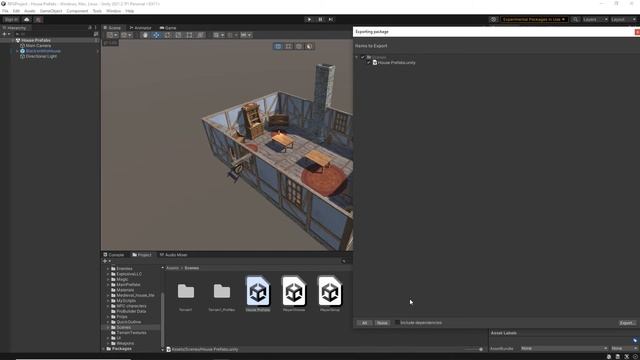Expand the Packages folder
Screen dimensions: 640x360
click(x=103, y=349)
